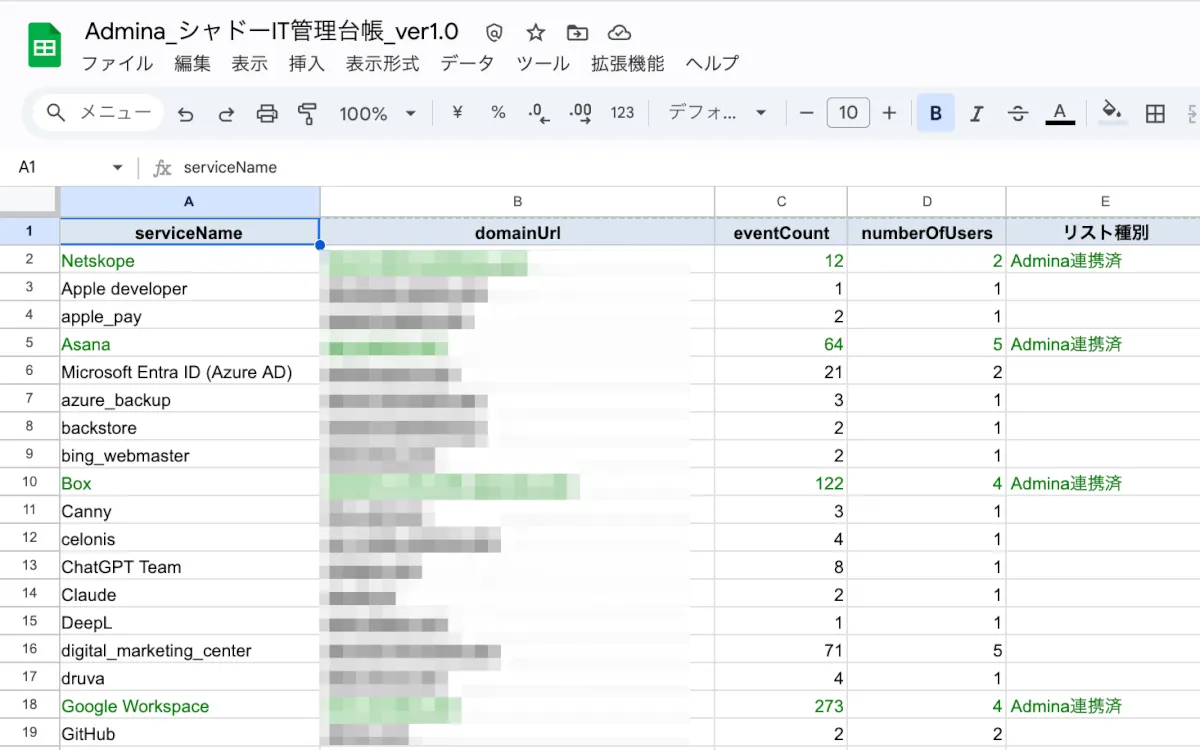Click the redo arrow icon
Image resolution: width=1200 pixels, height=750 pixels.
(x=226, y=113)
